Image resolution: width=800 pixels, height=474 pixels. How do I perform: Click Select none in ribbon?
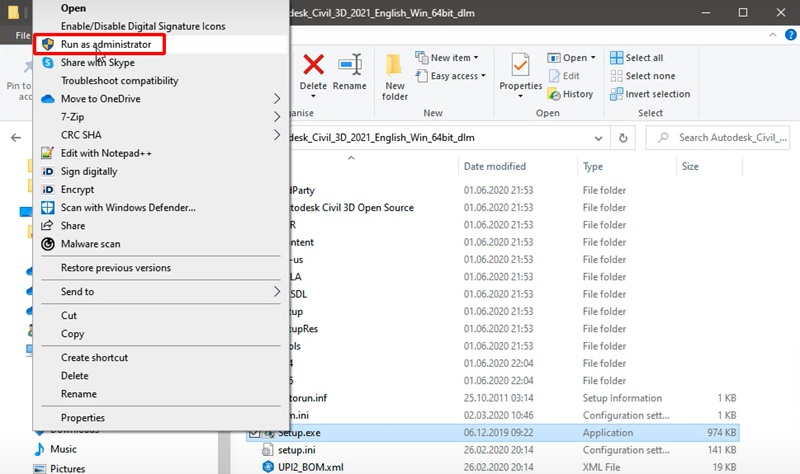click(643, 76)
